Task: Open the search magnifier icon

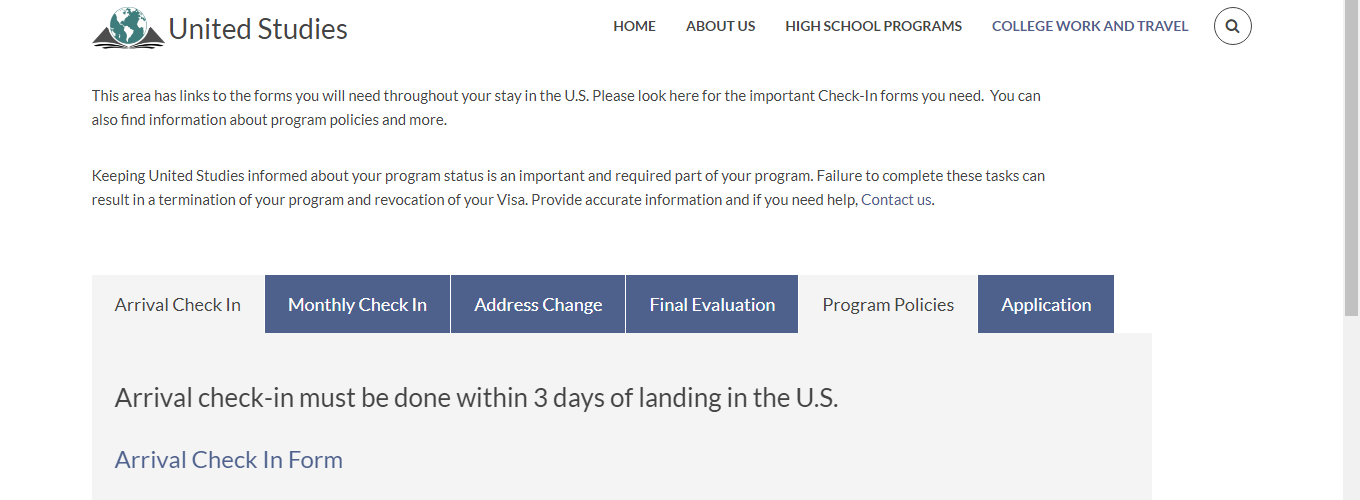Action: (1232, 26)
